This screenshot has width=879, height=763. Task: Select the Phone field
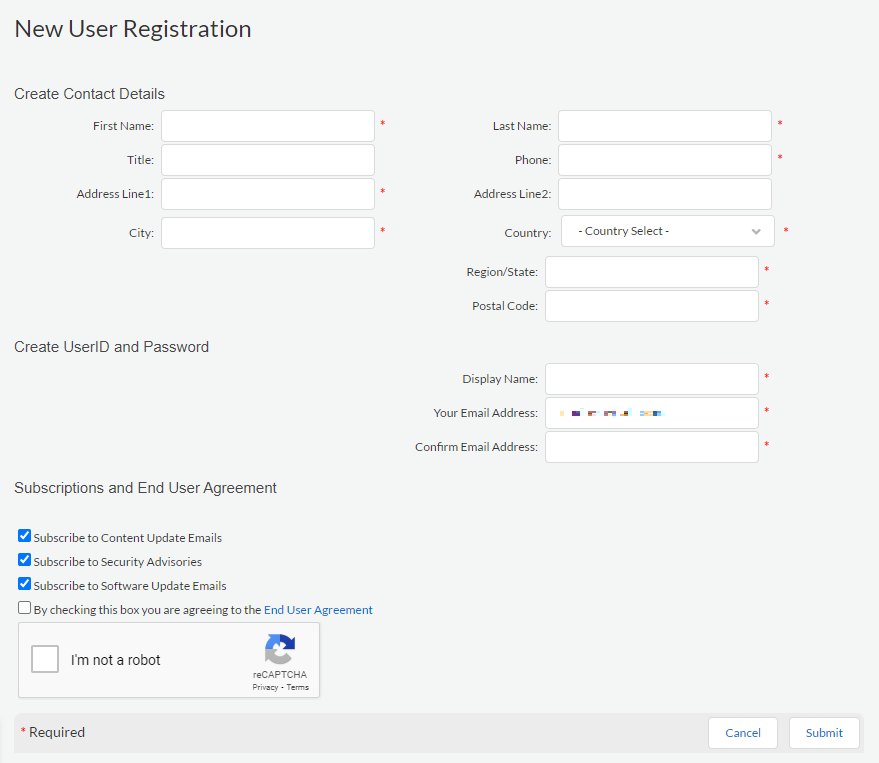coord(664,159)
